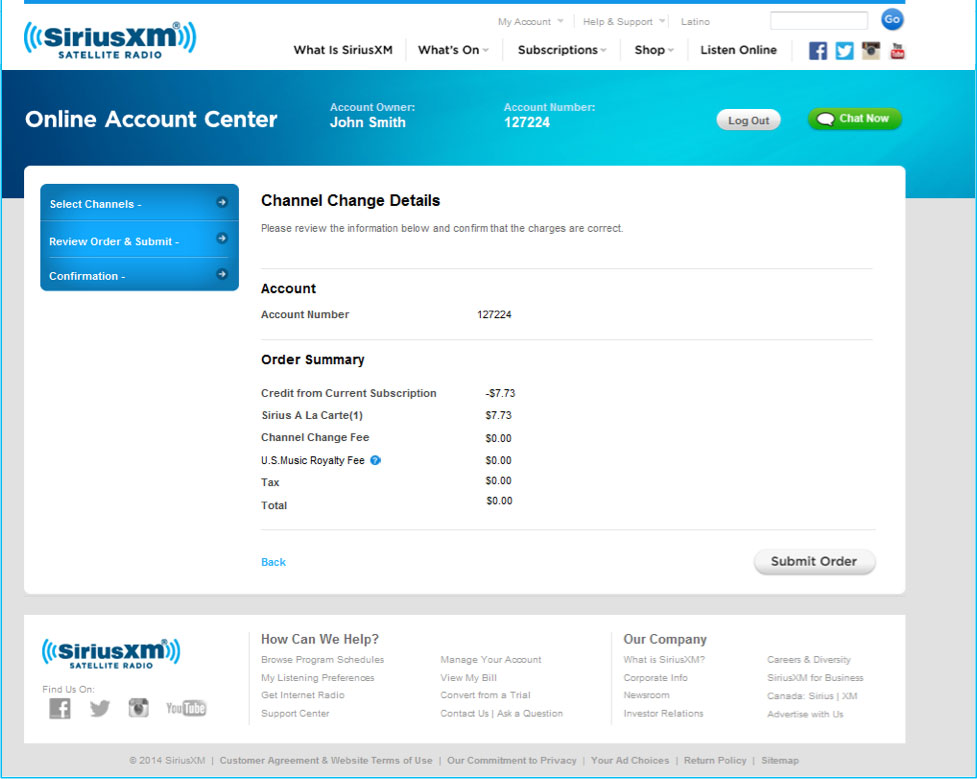The width and height of the screenshot is (977, 779).
Task: Open Review Order & Submit step
Action: point(140,240)
